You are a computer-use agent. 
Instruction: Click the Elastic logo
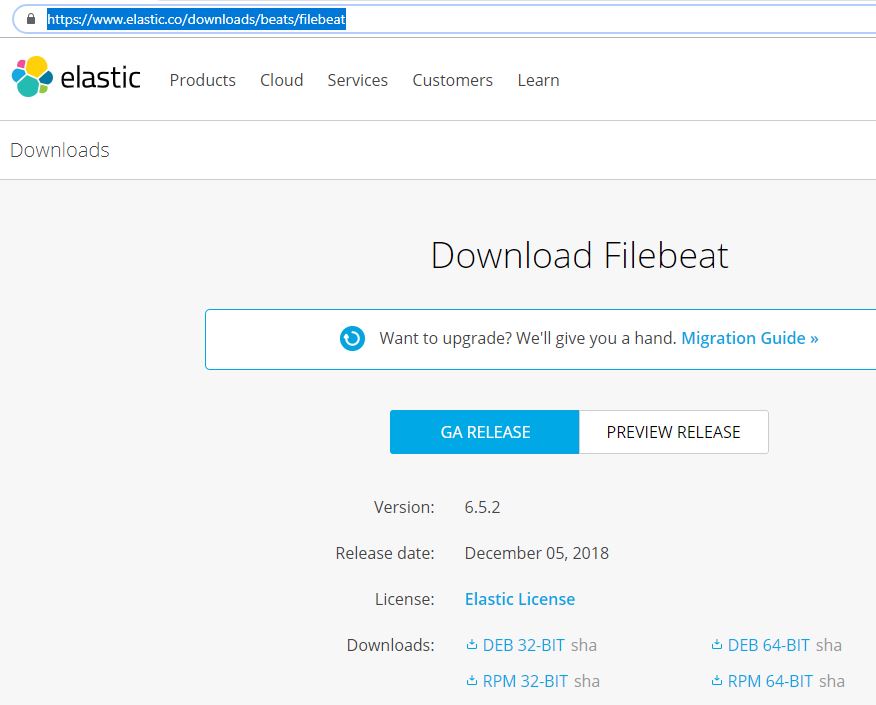pos(76,77)
